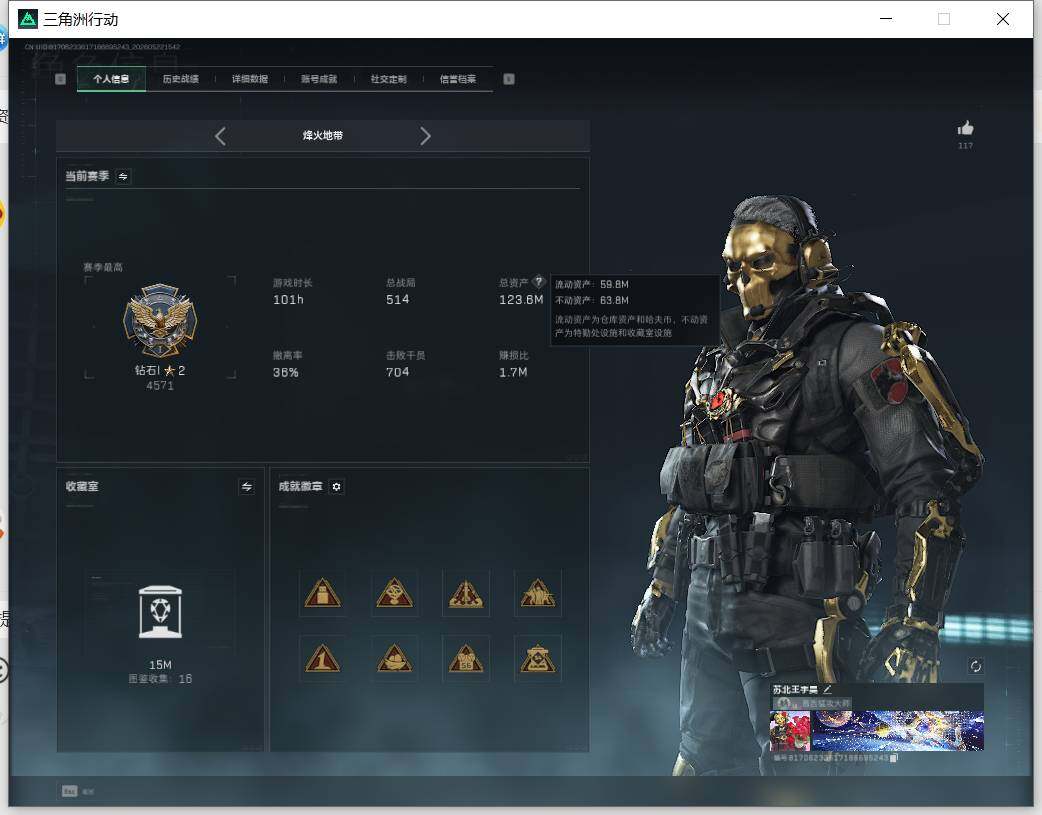Select third achievement badge in bottom row
Screen dimensions: 1042x815
(x=466, y=659)
